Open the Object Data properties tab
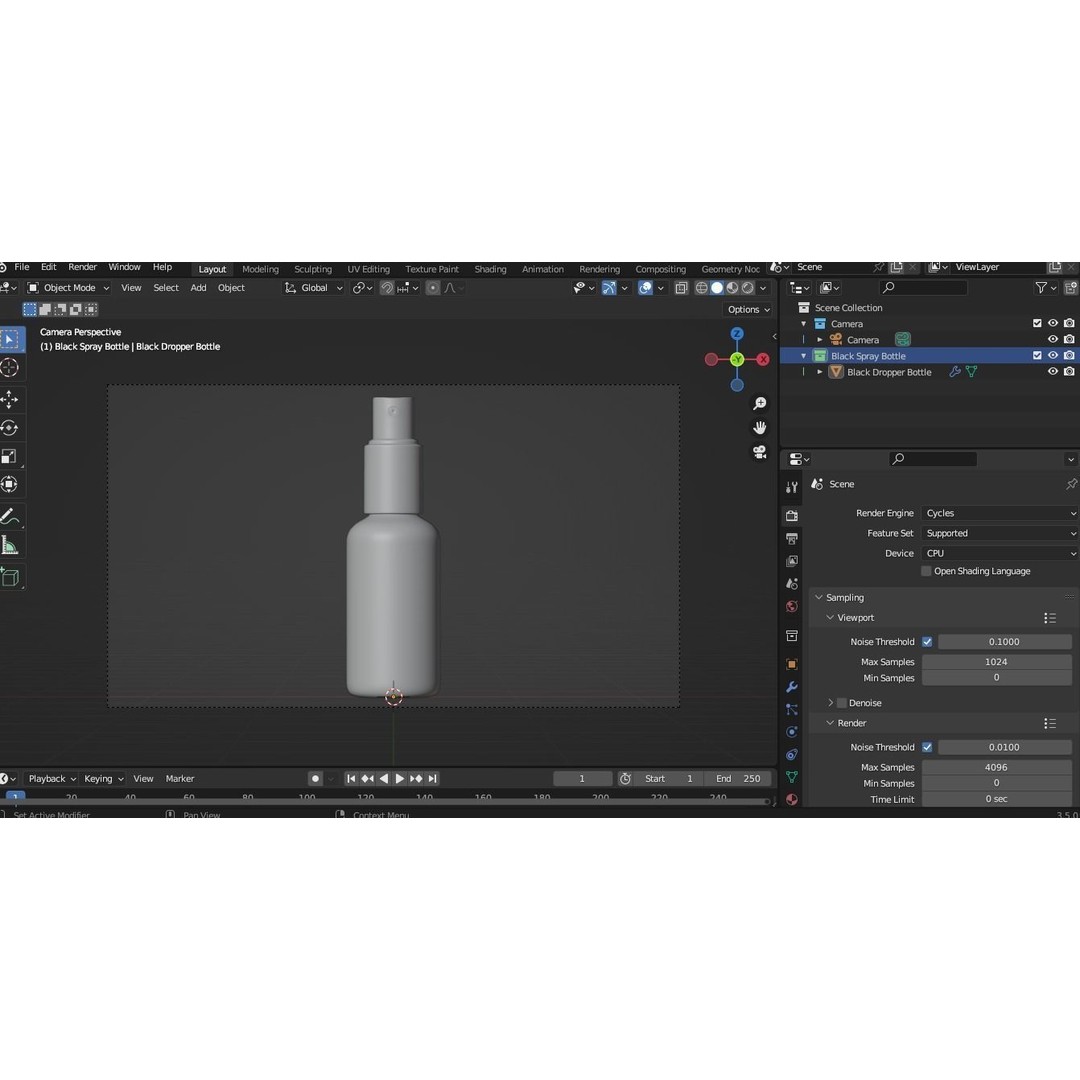Image resolution: width=1080 pixels, height=1080 pixels. coord(792,777)
